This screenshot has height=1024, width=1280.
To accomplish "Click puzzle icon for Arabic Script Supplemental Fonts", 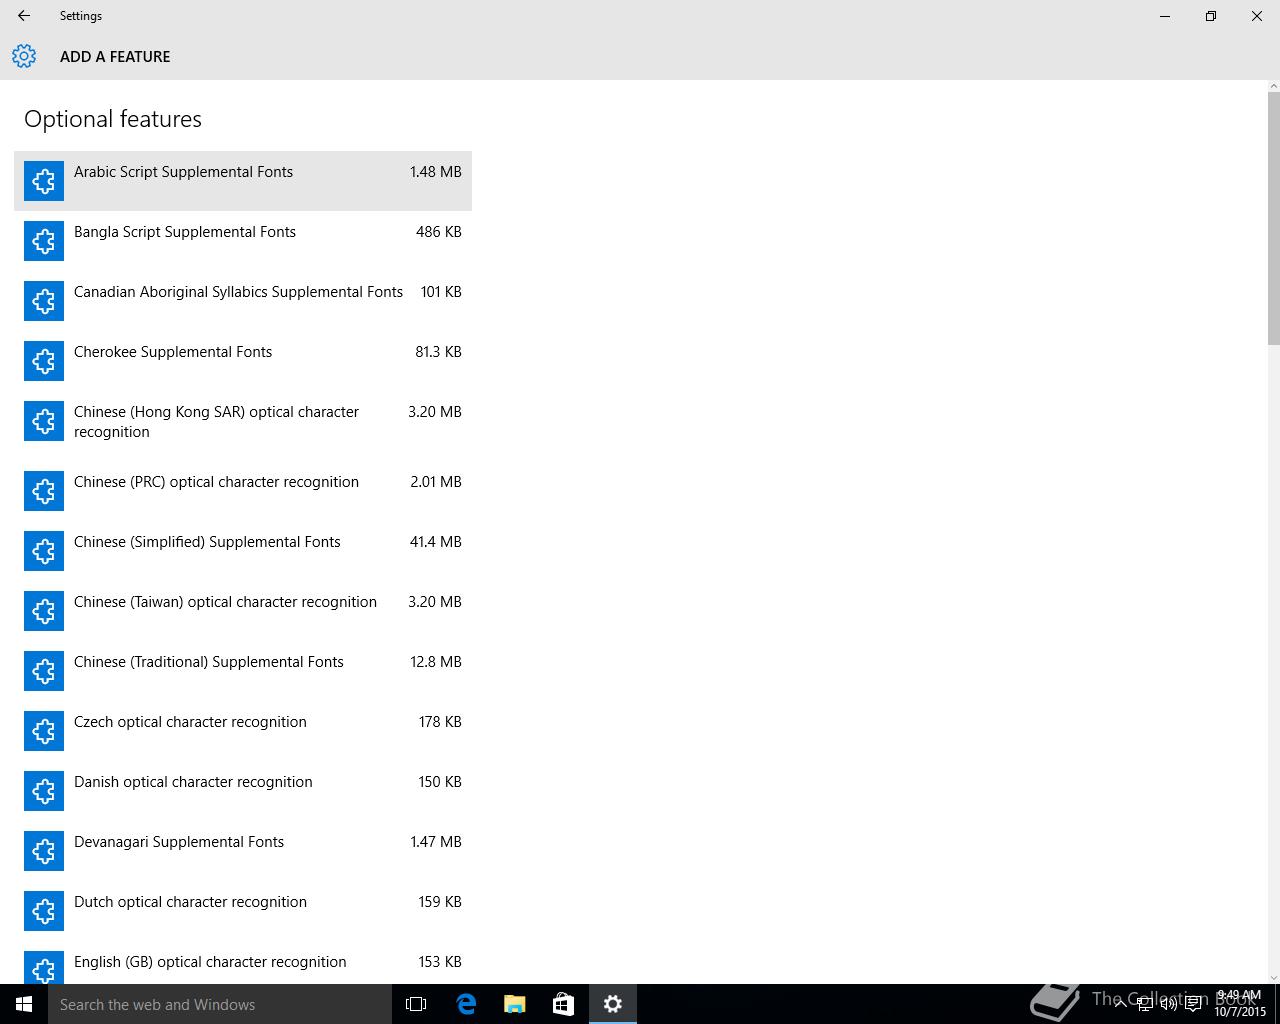I will 44,181.
